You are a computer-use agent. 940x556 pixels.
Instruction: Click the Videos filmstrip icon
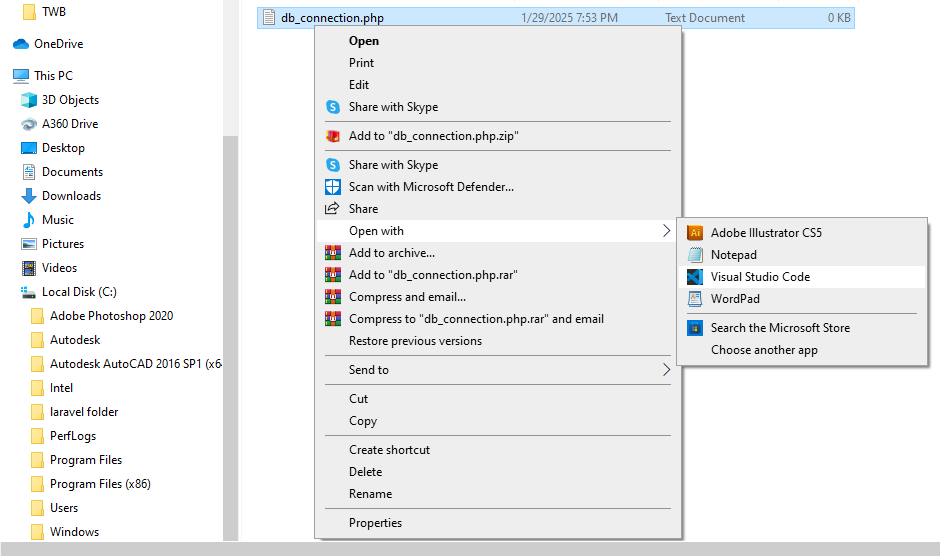(29, 268)
